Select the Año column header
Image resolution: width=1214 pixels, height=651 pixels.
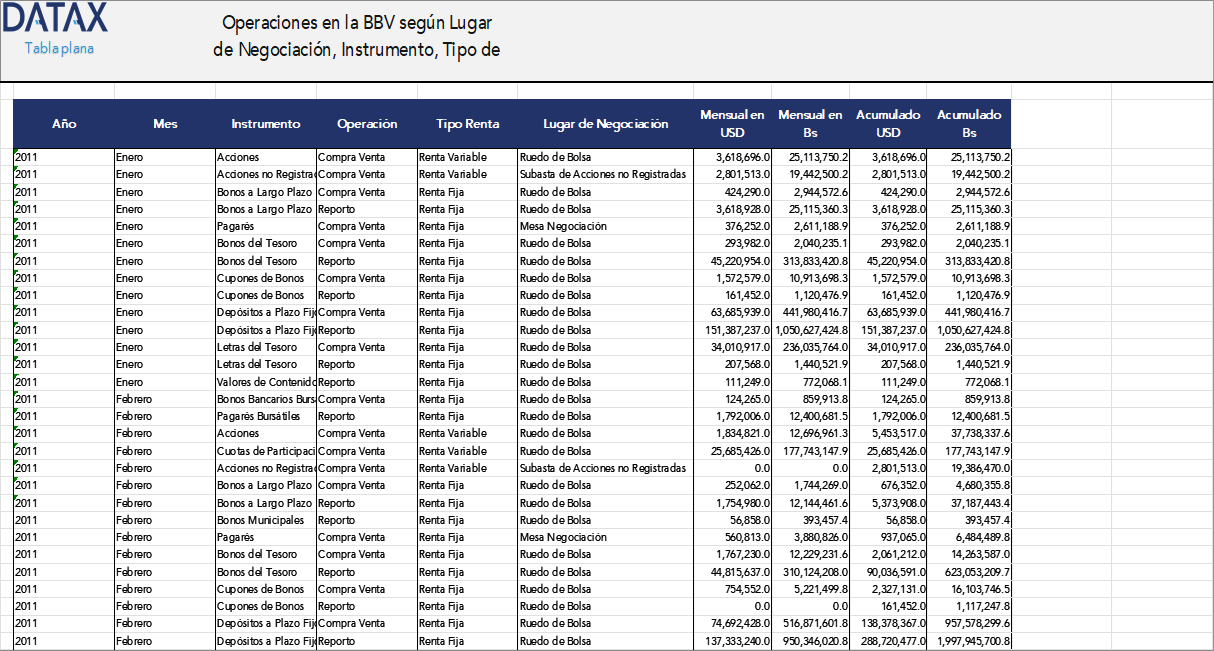63,123
